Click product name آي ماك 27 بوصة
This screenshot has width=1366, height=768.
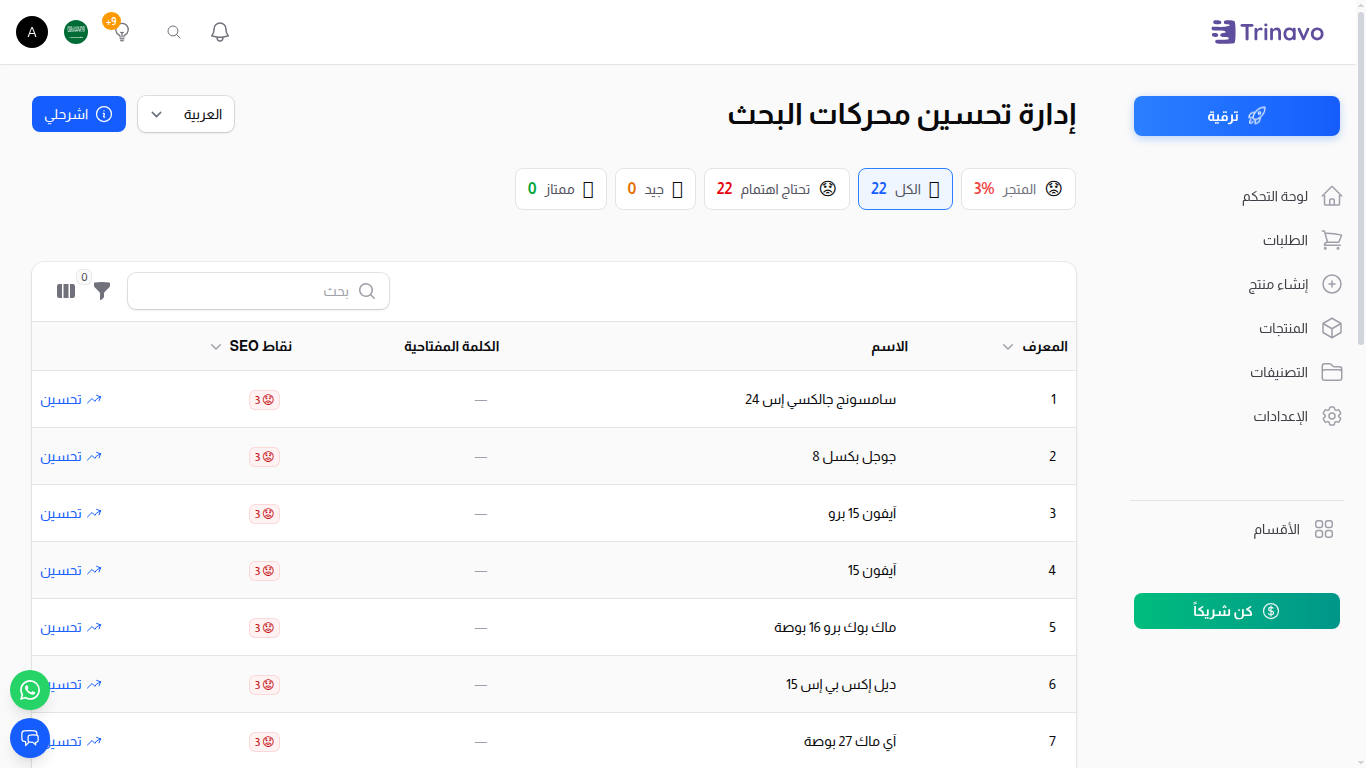pos(850,742)
